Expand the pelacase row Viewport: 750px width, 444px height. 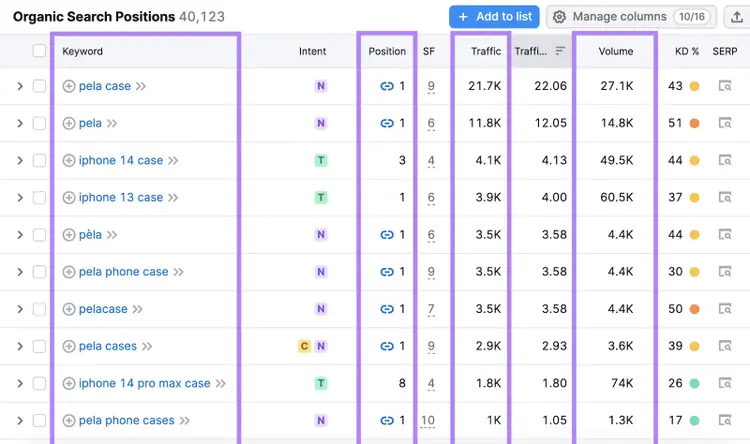20,309
